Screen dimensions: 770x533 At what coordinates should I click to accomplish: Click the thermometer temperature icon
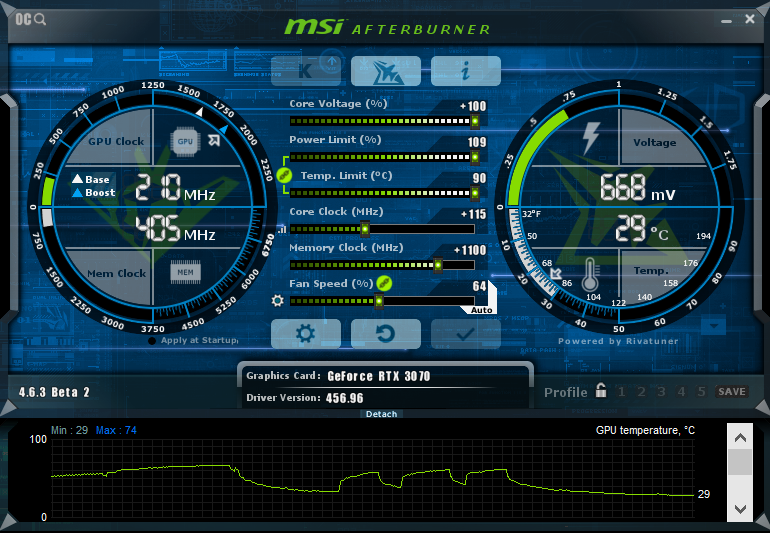tap(590, 275)
